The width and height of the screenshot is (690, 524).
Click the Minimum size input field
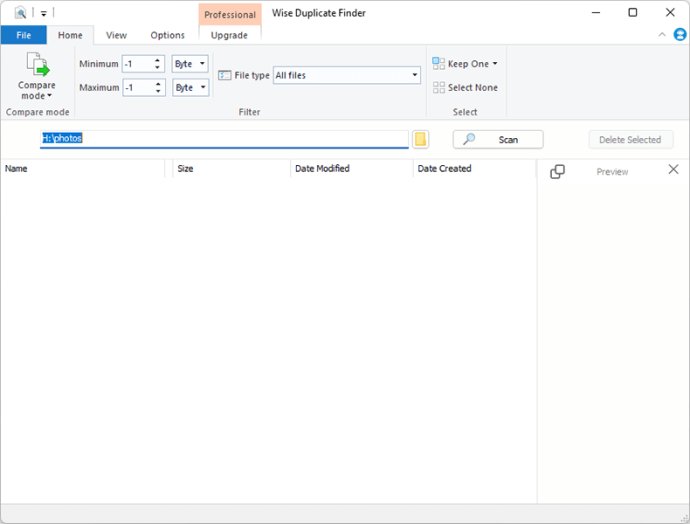pyautogui.click(x=138, y=64)
